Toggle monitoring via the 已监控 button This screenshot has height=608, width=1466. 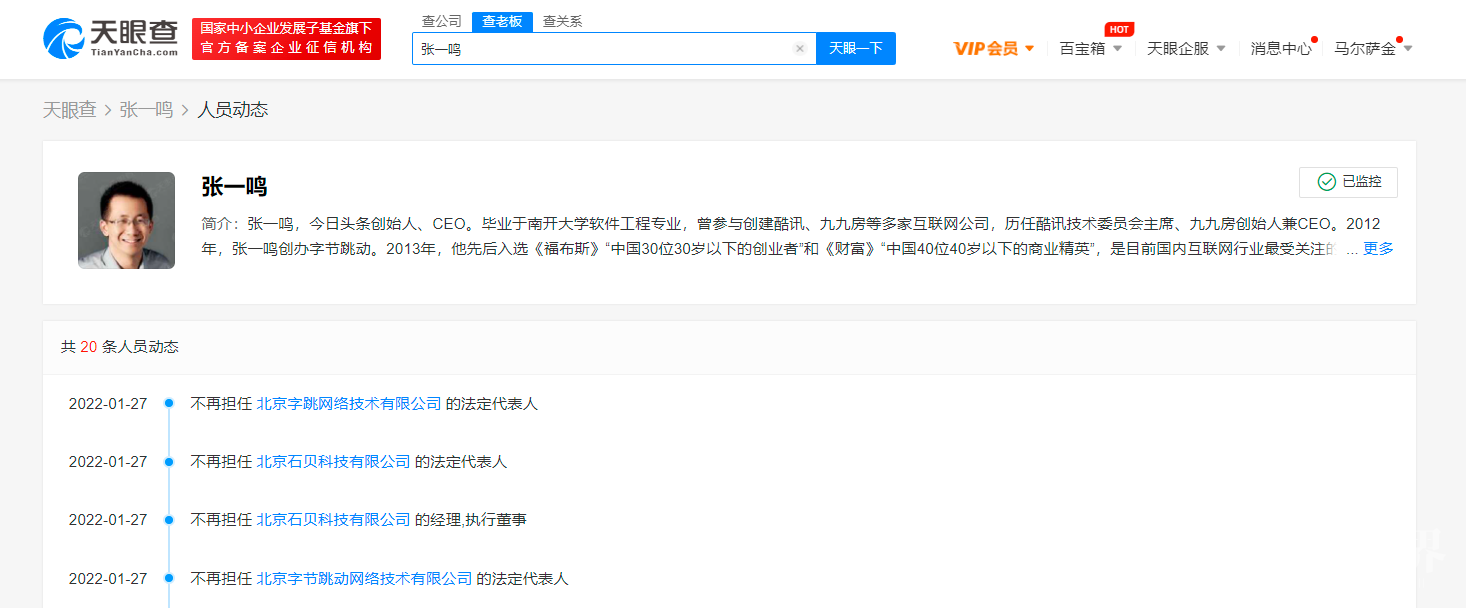click(1348, 182)
